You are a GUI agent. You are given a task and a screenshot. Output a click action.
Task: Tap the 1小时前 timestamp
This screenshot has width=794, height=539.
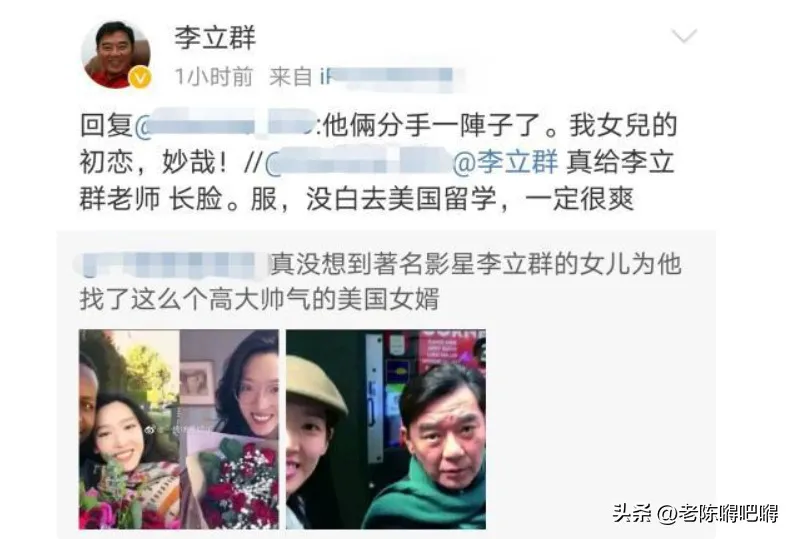point(214,77)
